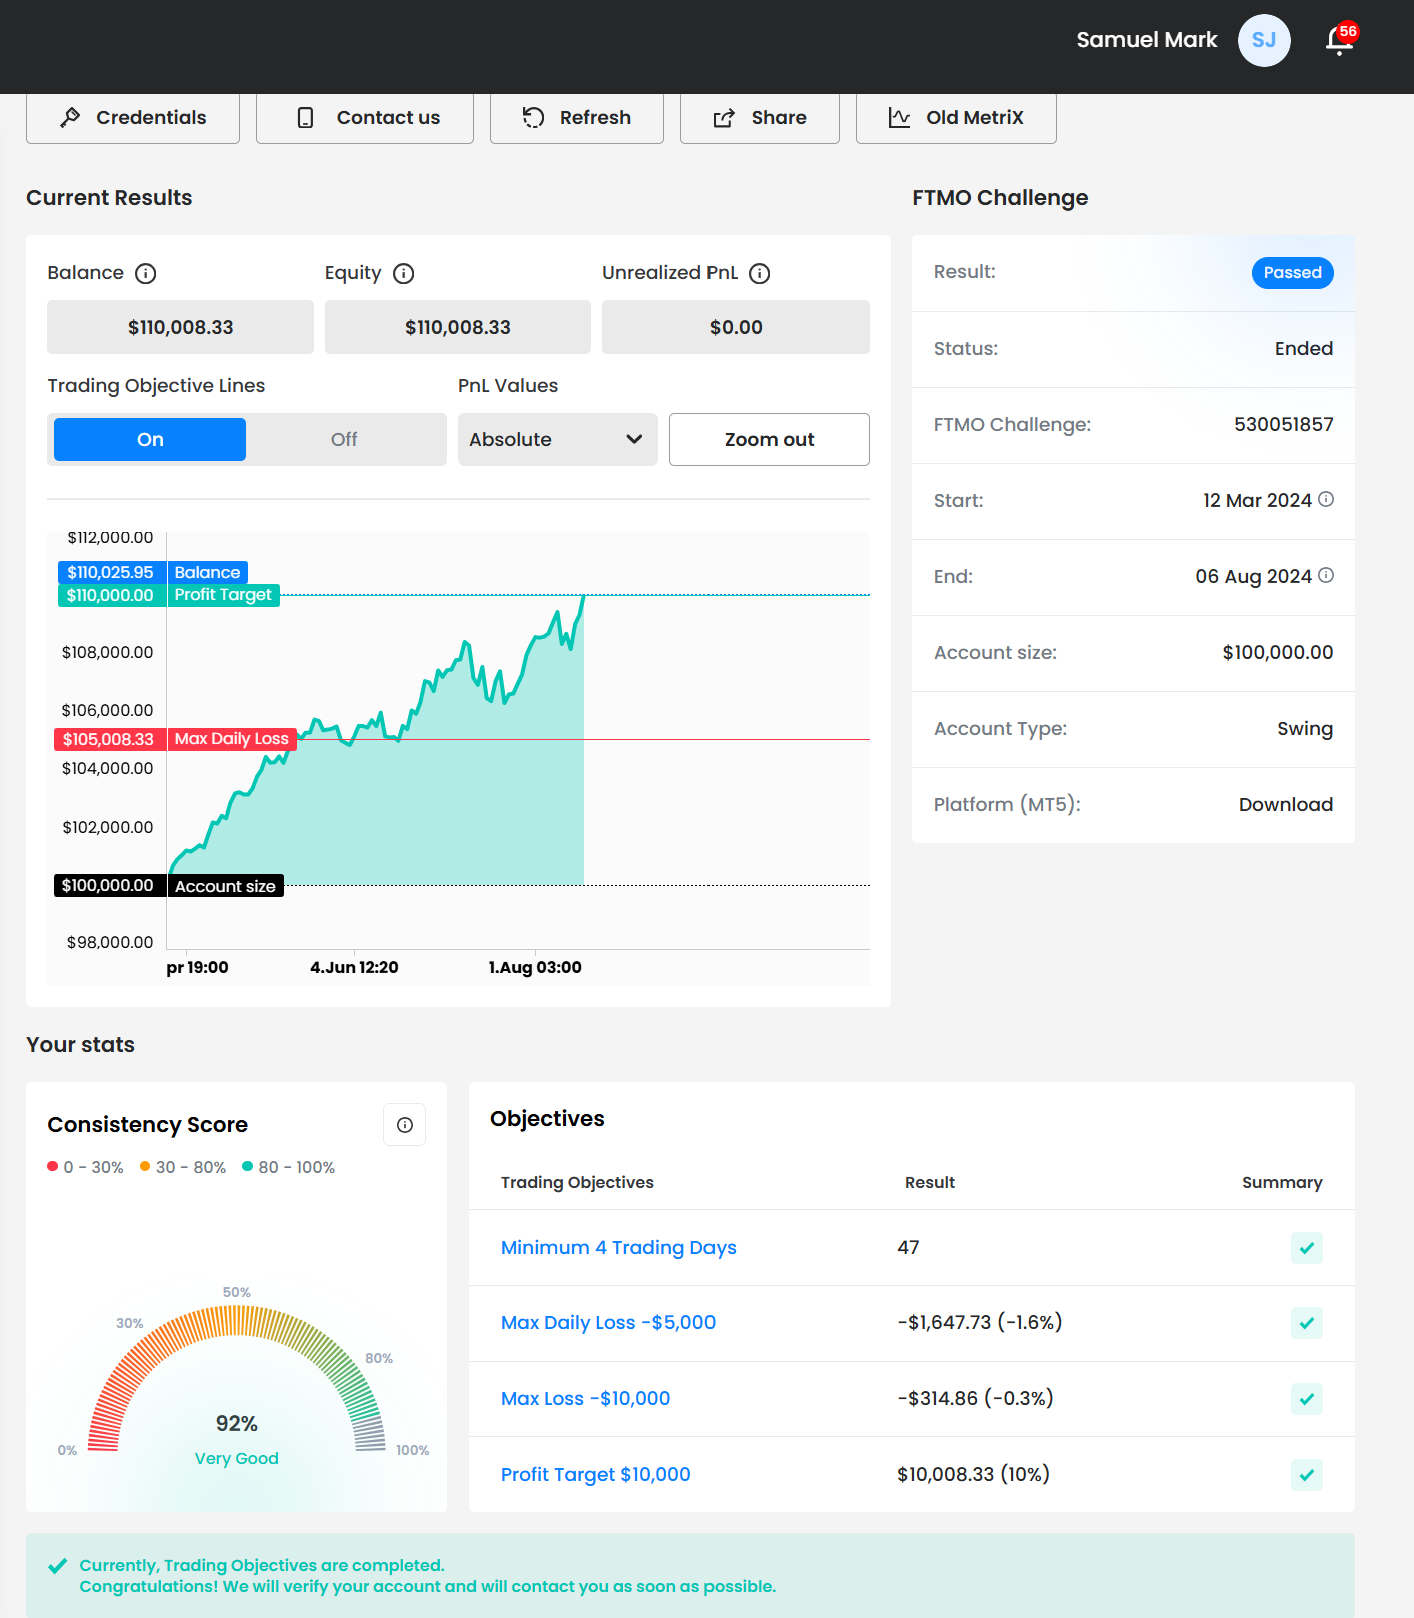Open the Absolute PnL Values dropdown
1414x1618 pixels.
pyautogui.click(x=557, y=439)
